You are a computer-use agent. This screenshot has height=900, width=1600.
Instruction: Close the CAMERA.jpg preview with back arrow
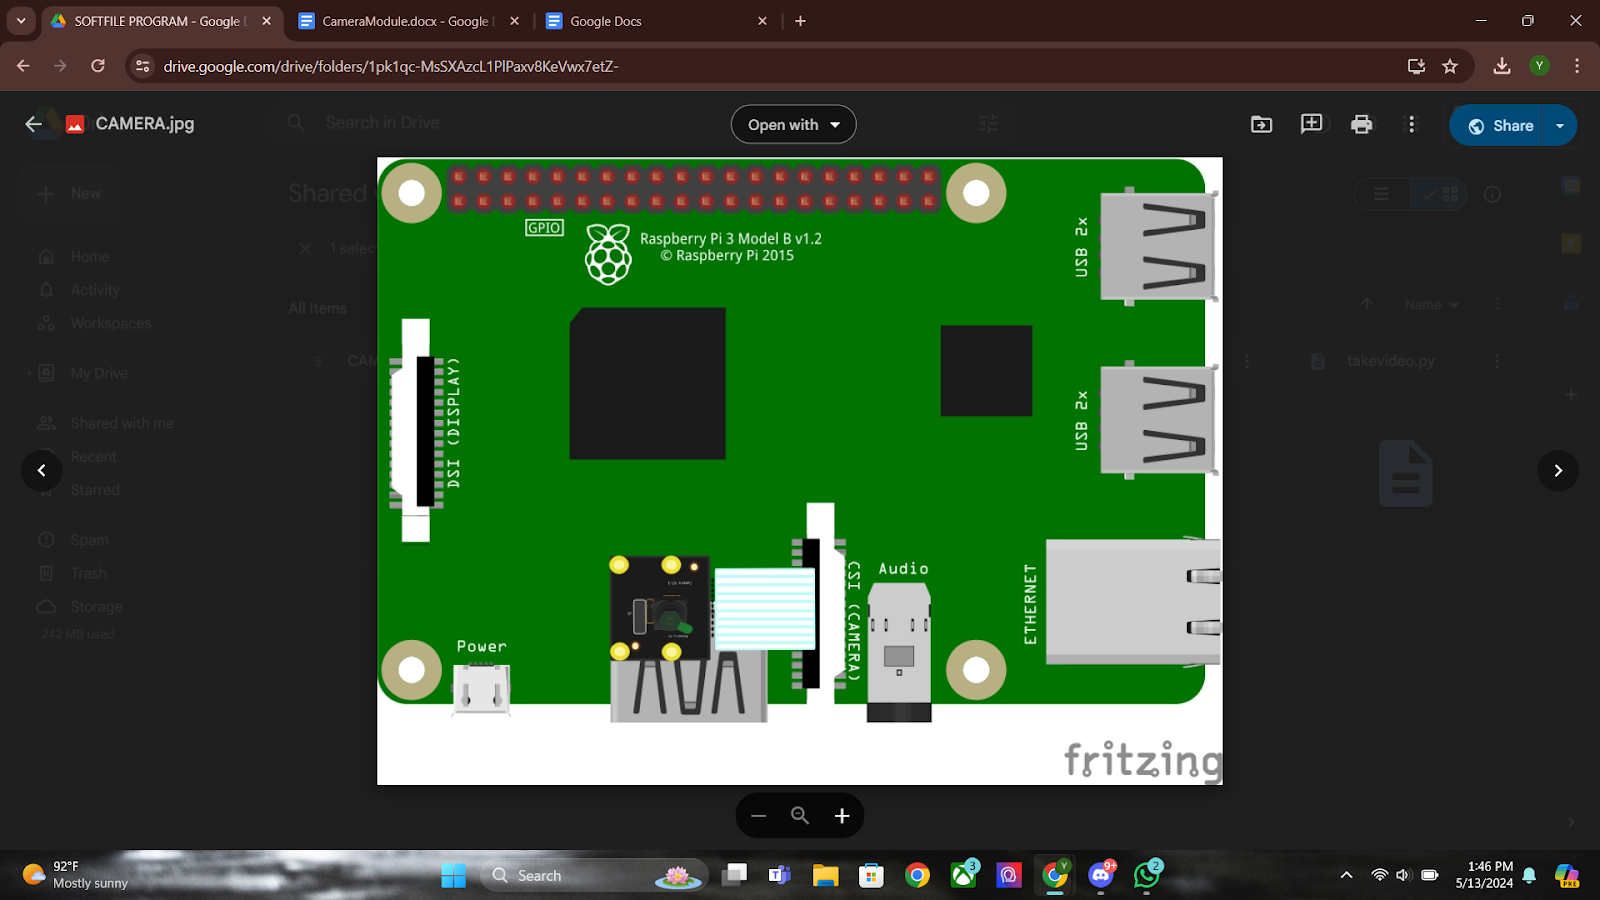click(x=33, y=124)
